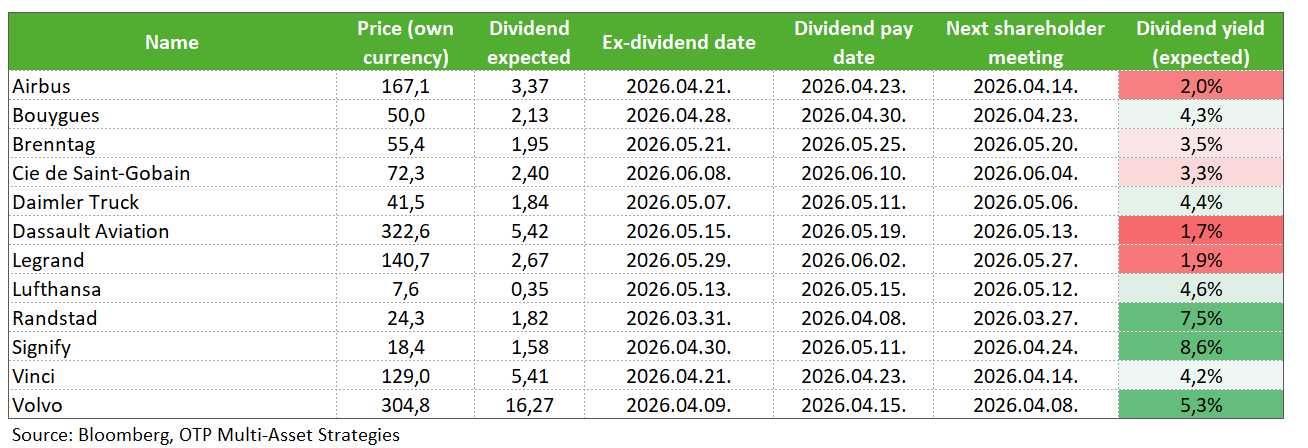This screenshot has width=1308, height=448.
Task: Select Volvo price 304,8
Action: pos(406,406)
